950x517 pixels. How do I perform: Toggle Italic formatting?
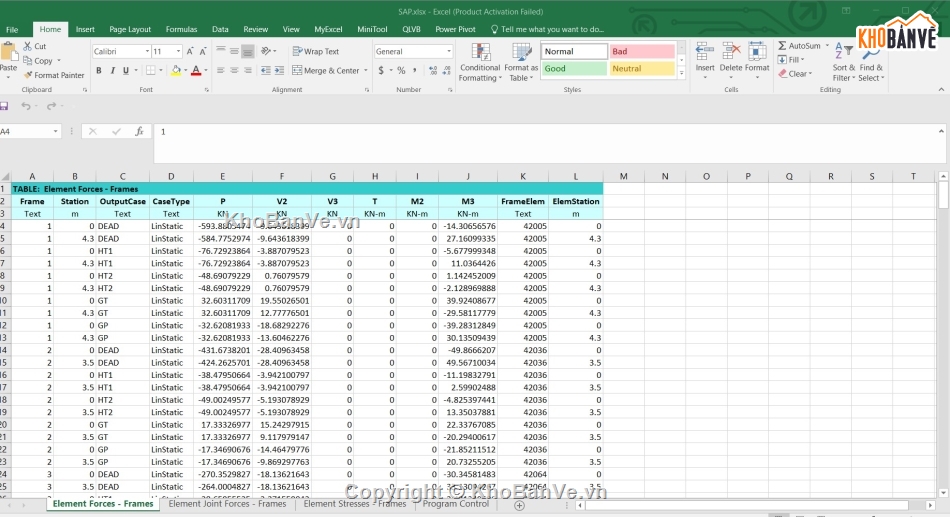[113, 71]
